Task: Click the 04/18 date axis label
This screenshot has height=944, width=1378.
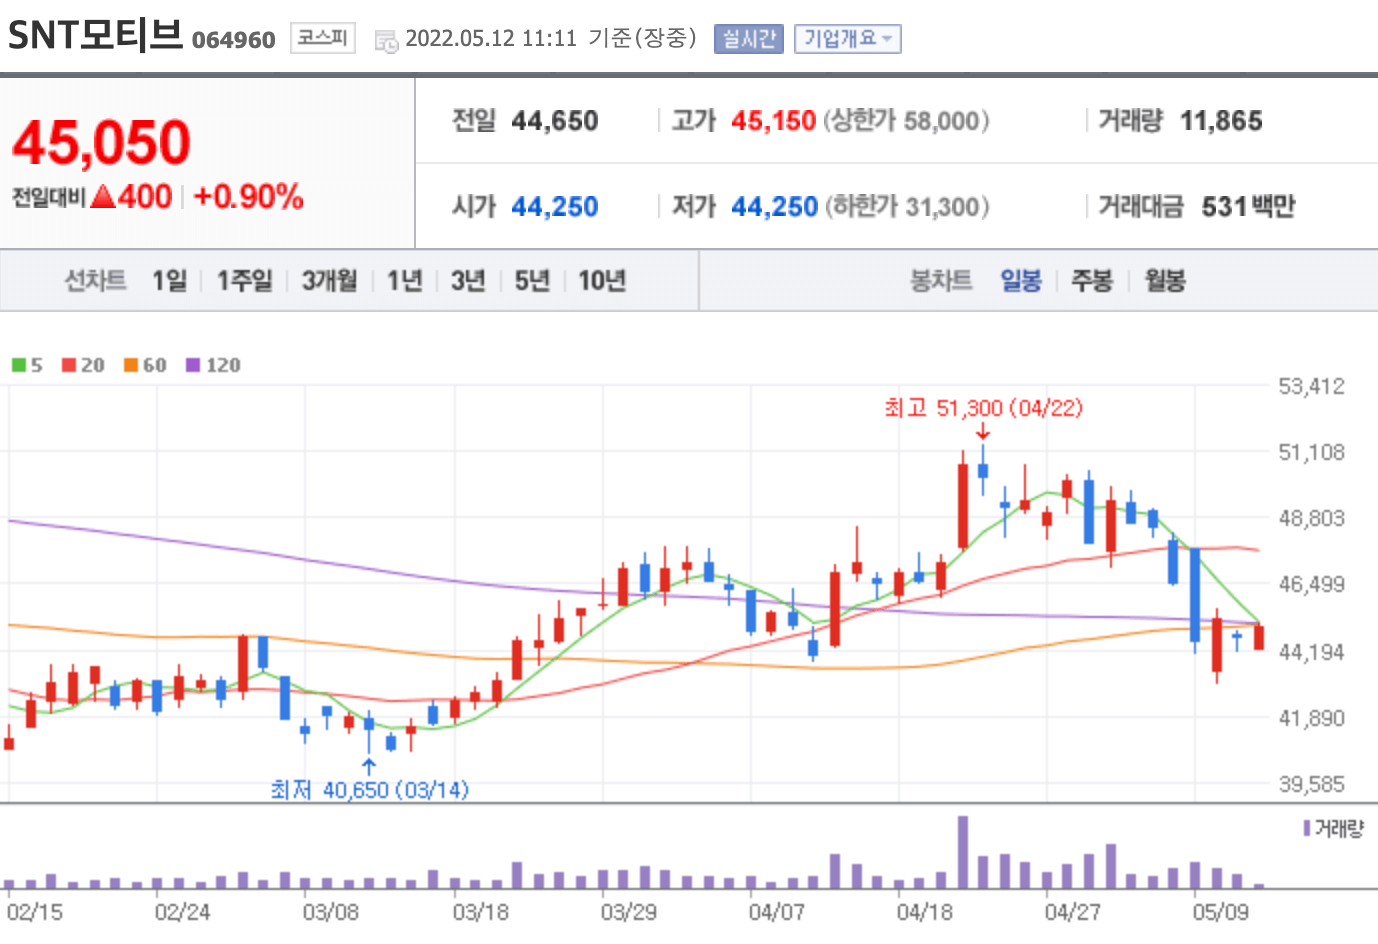Action: coord(924,912)
